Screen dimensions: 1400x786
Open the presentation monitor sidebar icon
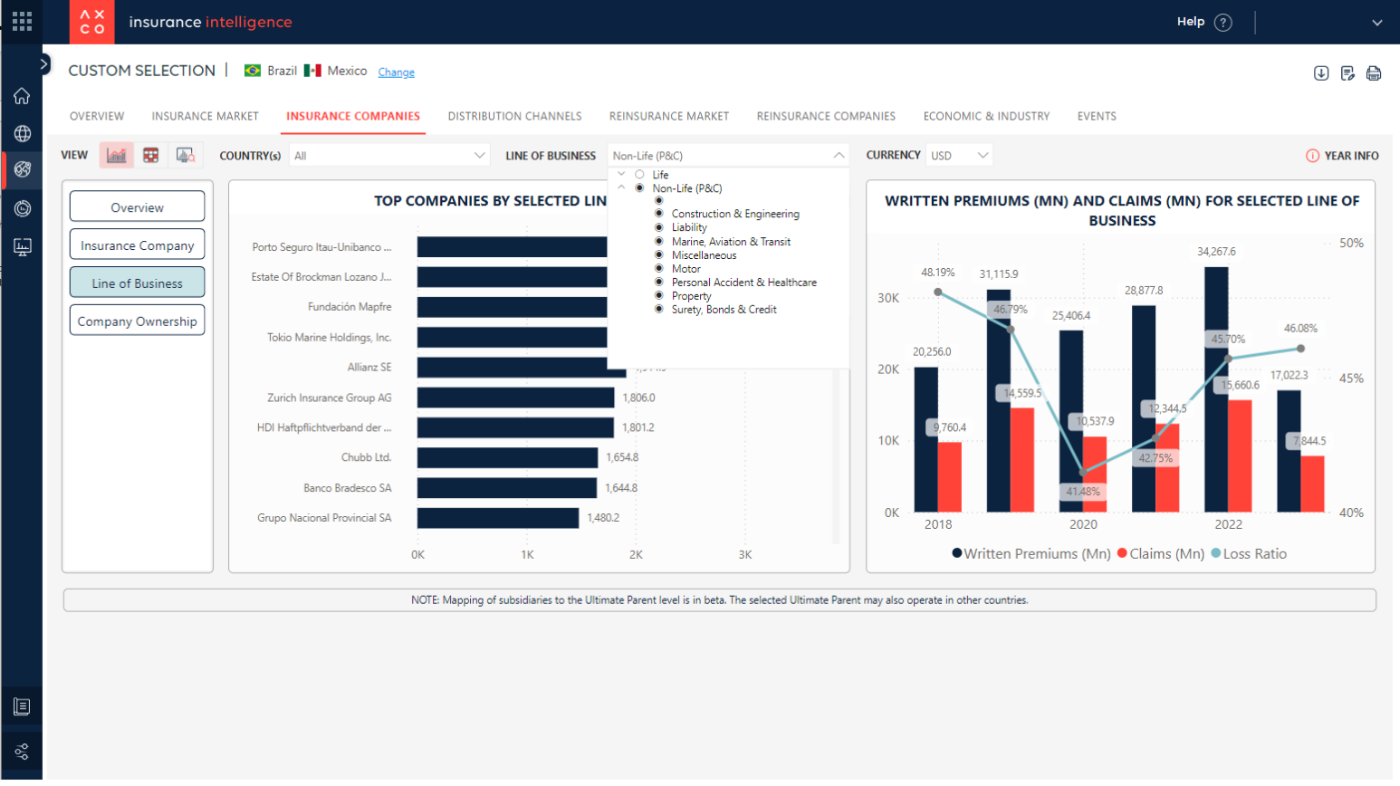tap(22, 246)
